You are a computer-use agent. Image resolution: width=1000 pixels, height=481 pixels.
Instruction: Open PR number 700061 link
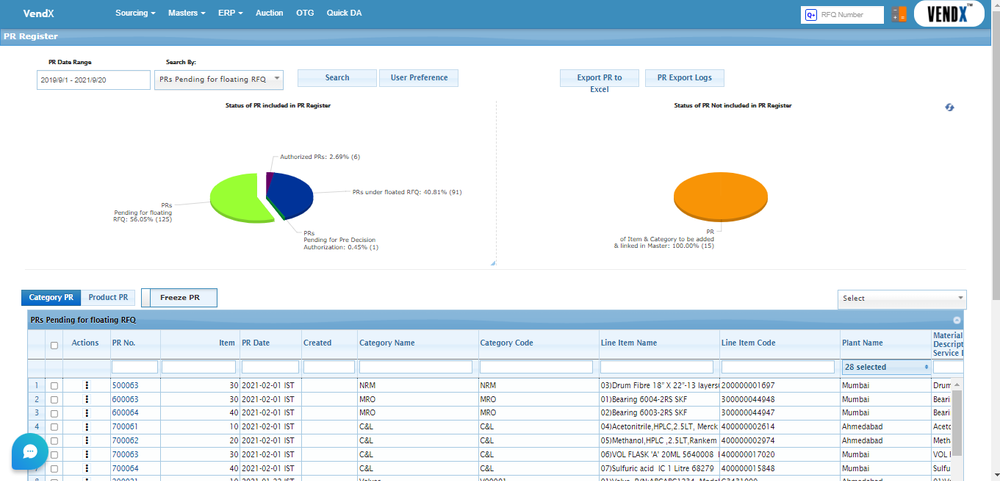click(125, 427)
